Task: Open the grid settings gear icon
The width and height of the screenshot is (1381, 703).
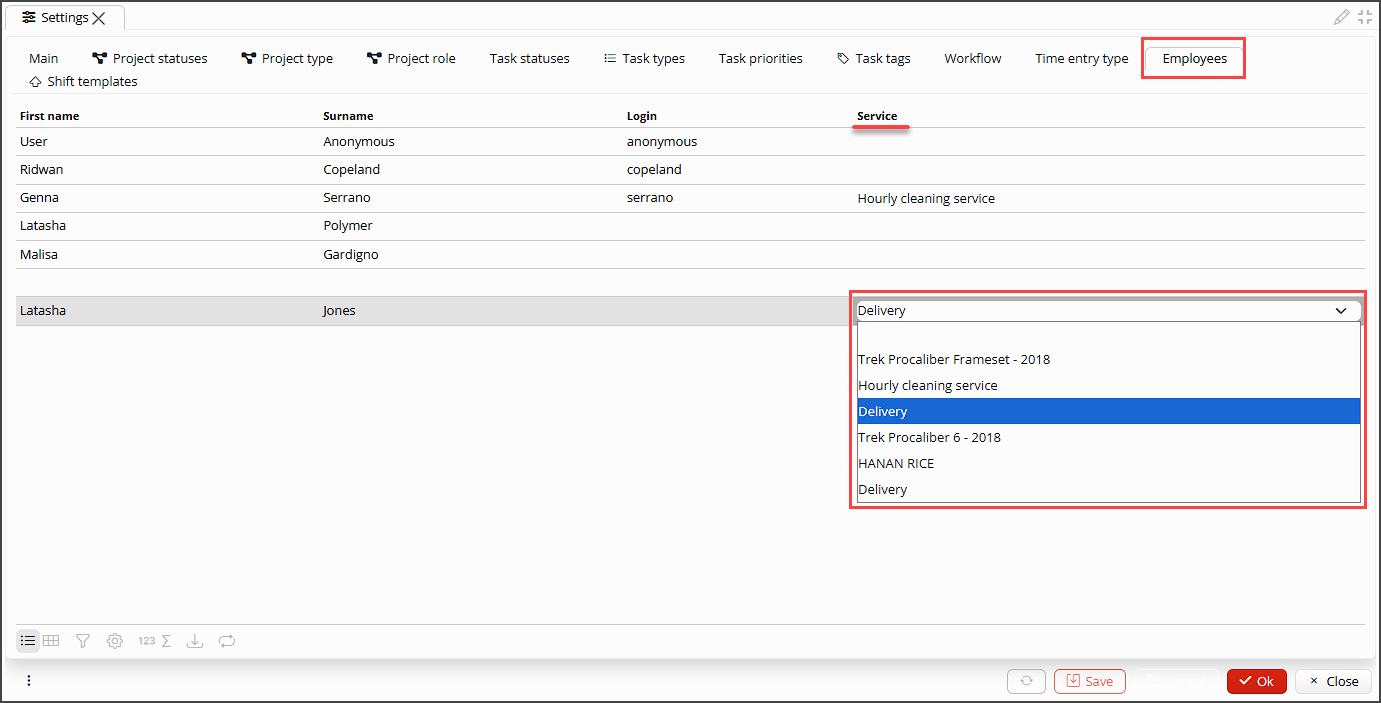Action: coord(115,641)
